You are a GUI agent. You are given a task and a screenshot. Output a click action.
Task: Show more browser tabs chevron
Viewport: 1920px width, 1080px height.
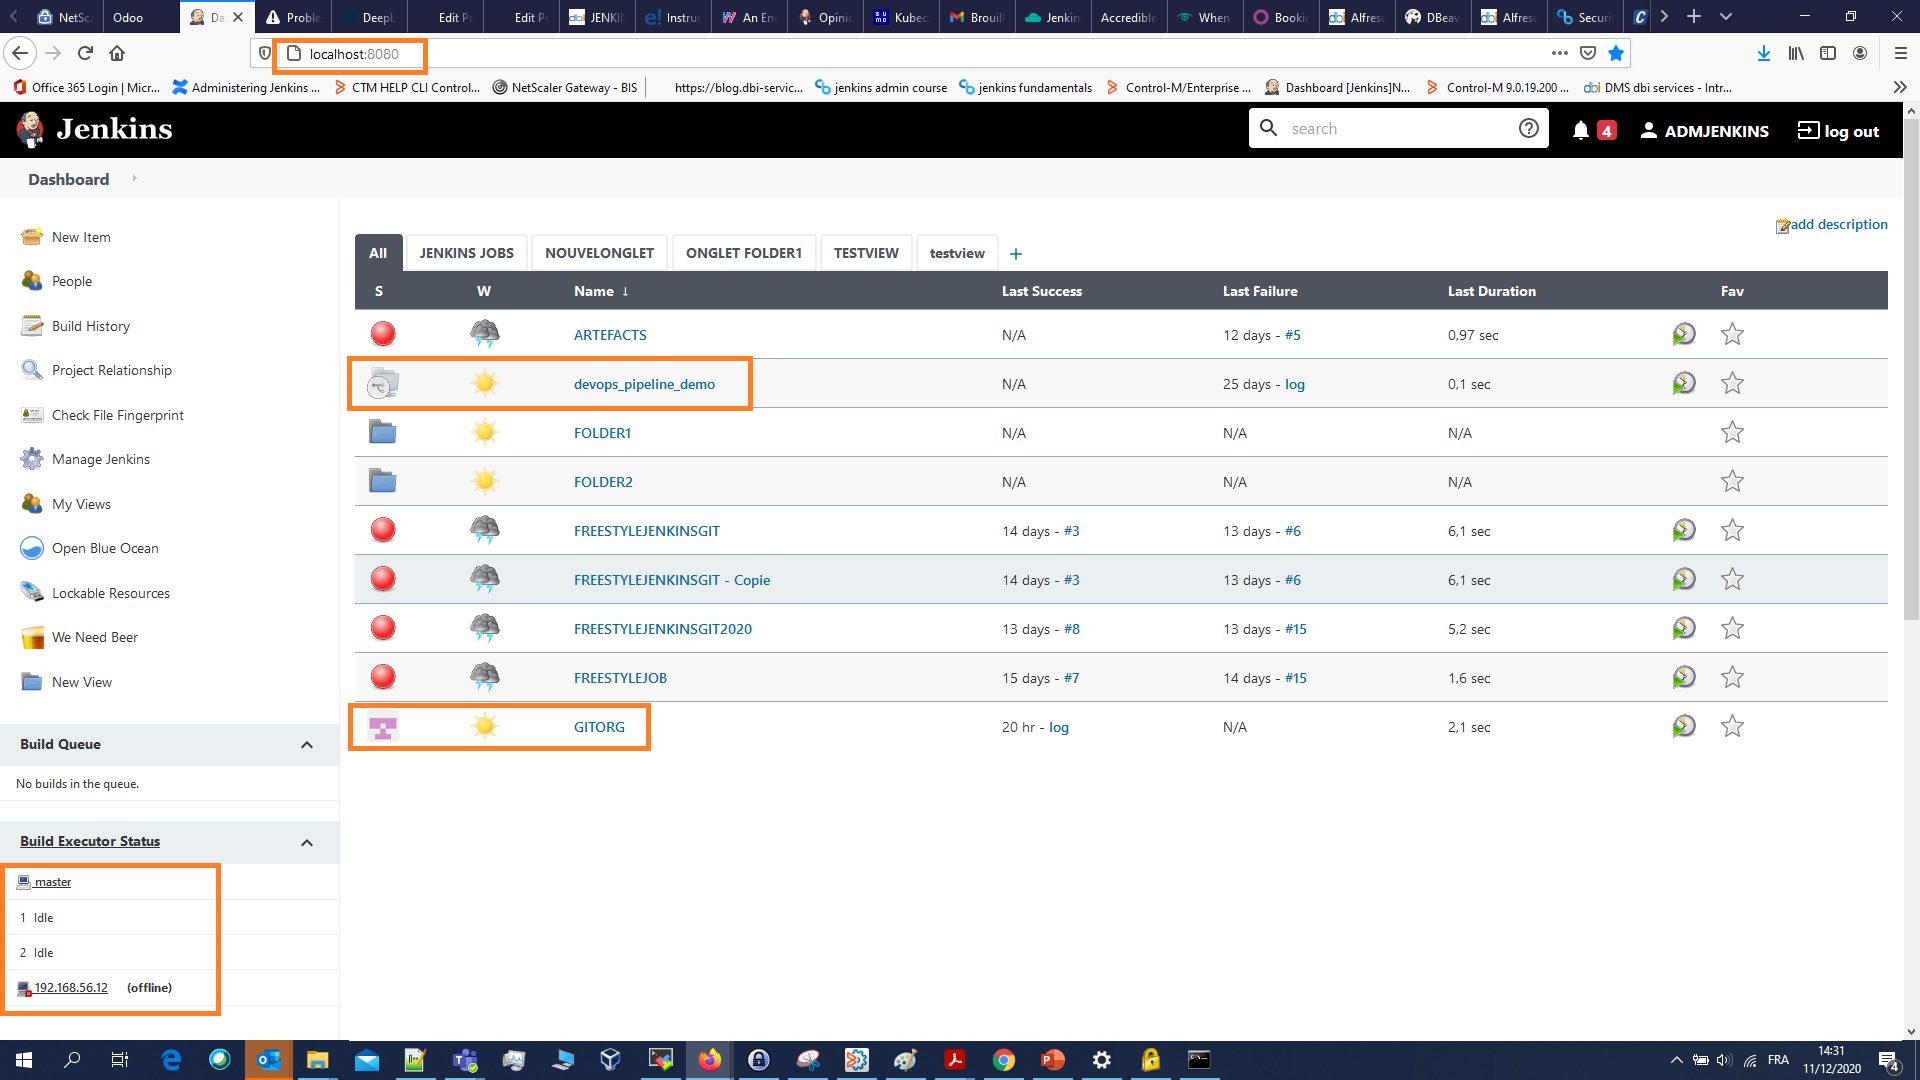coord(1664,16)
